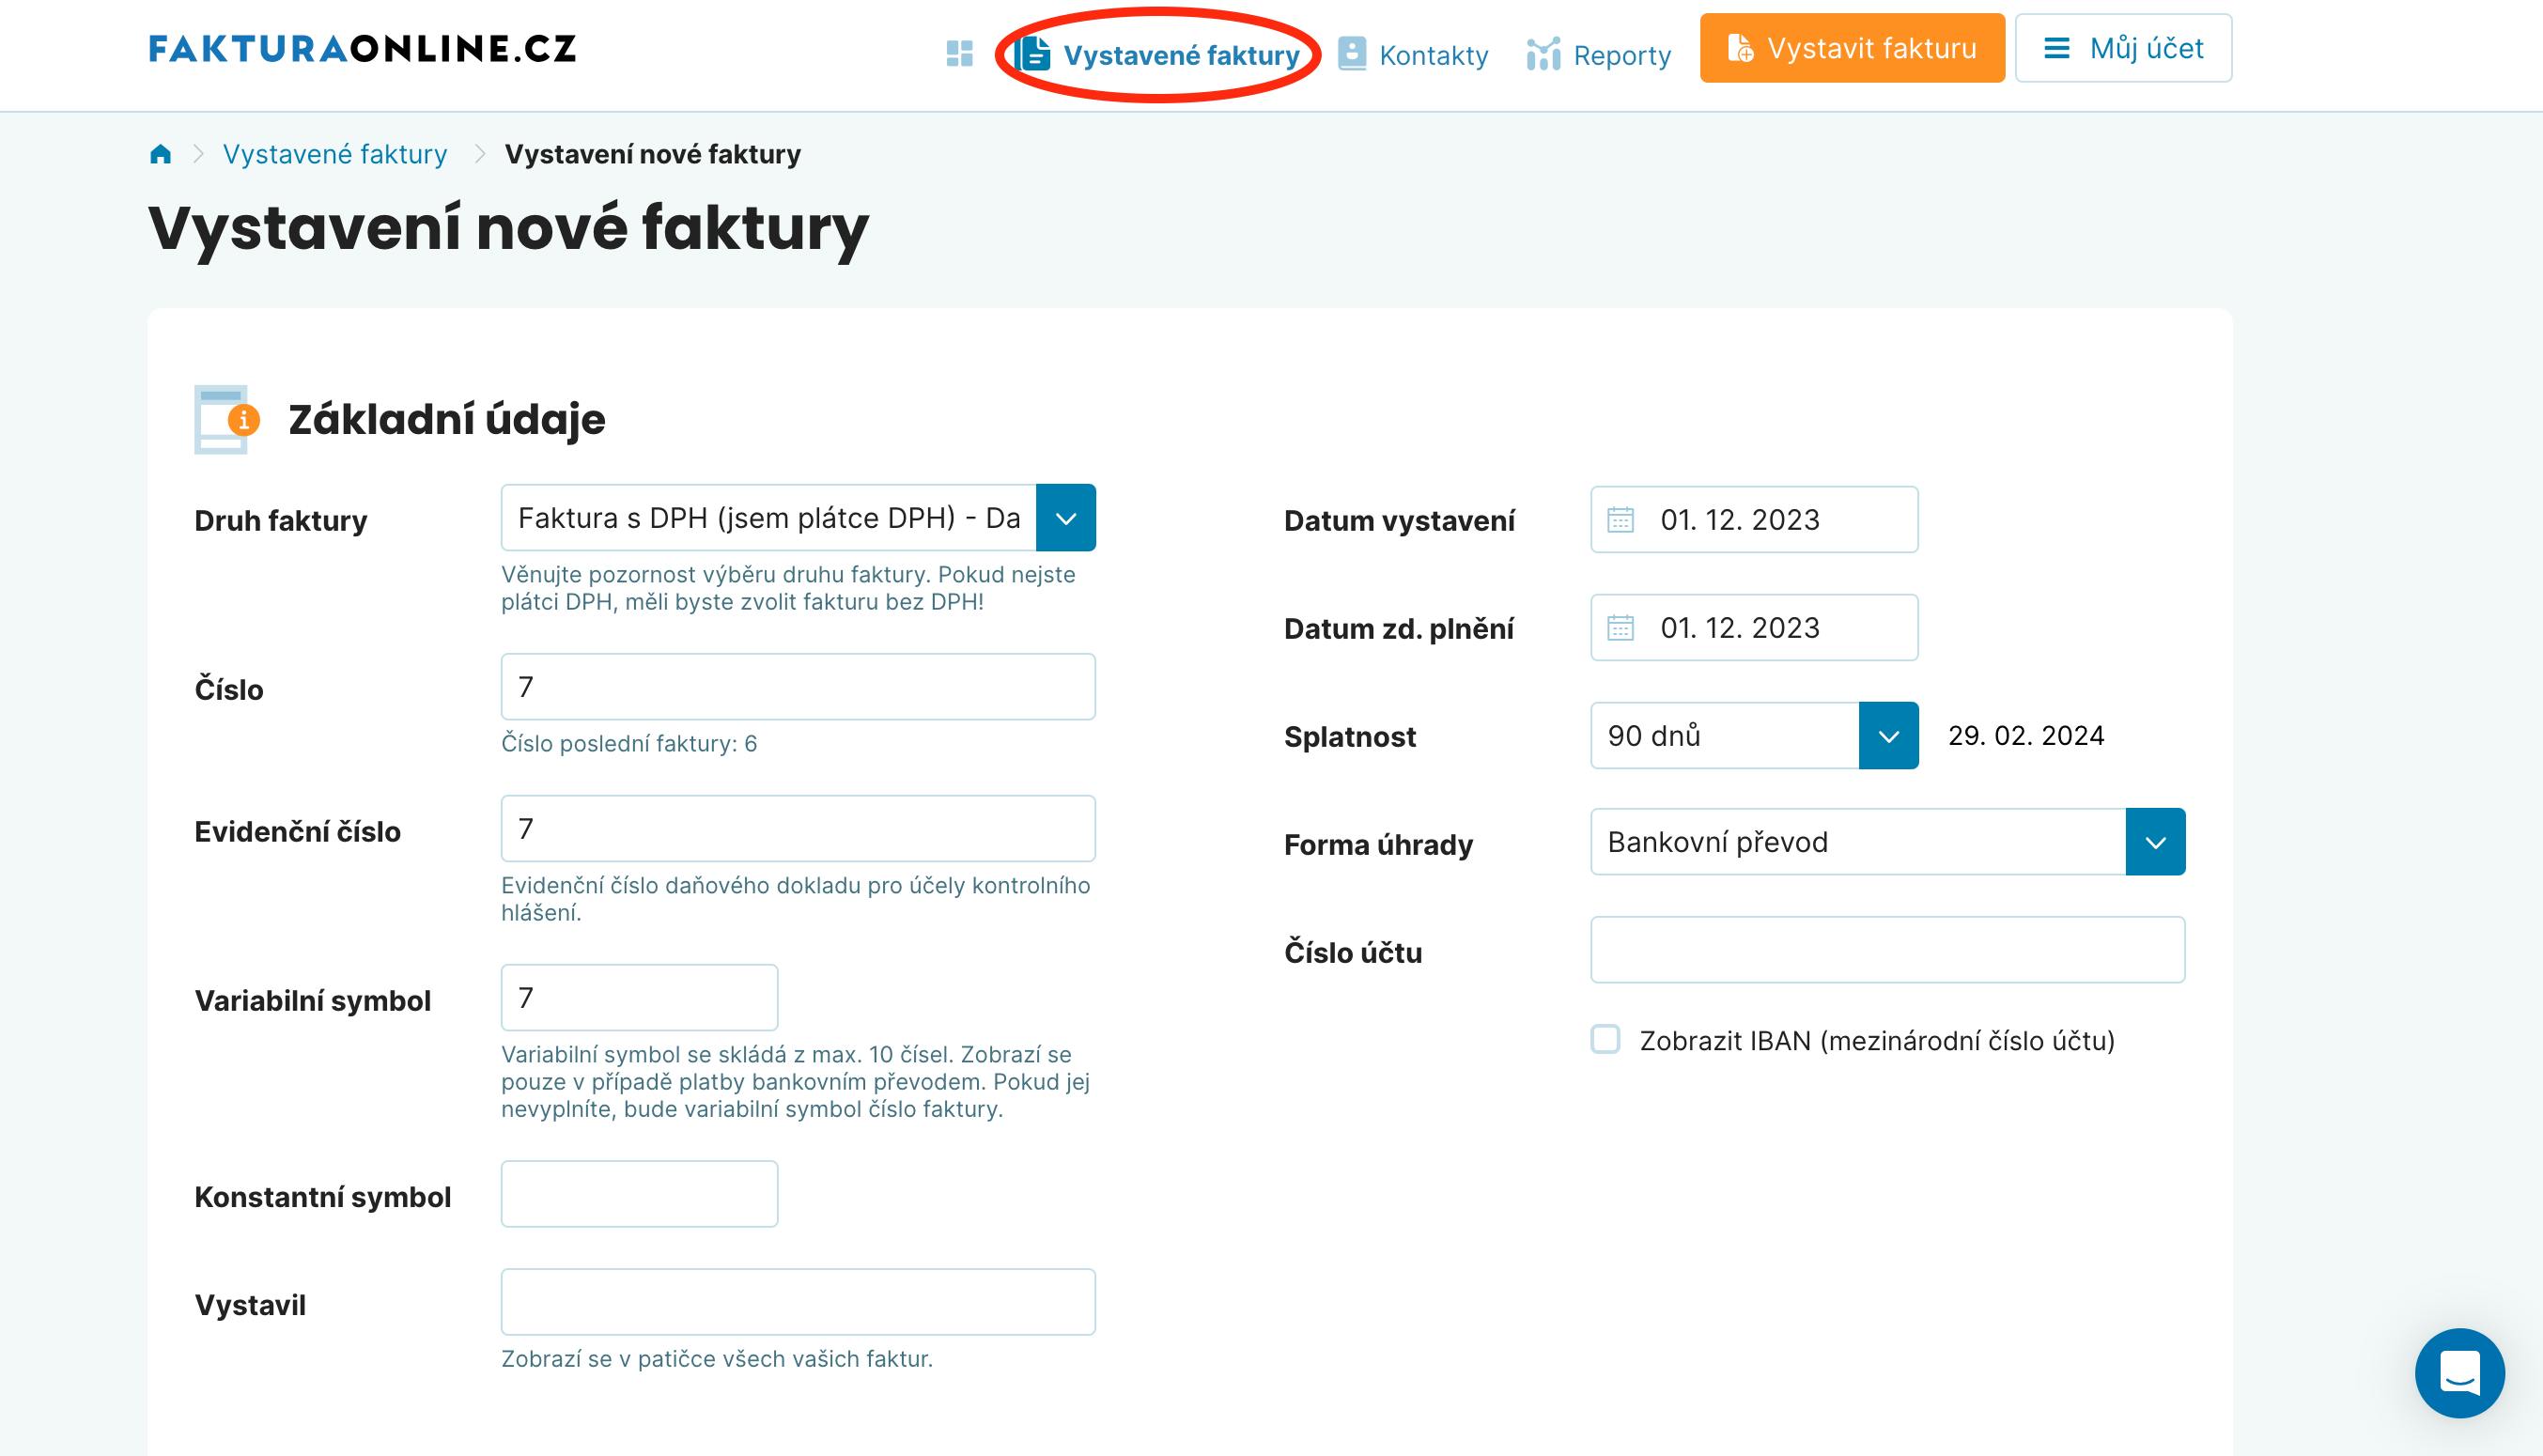Click the Datum zd. plnění date field
Screen dimensions: 2543x1456
[1754, 628]
